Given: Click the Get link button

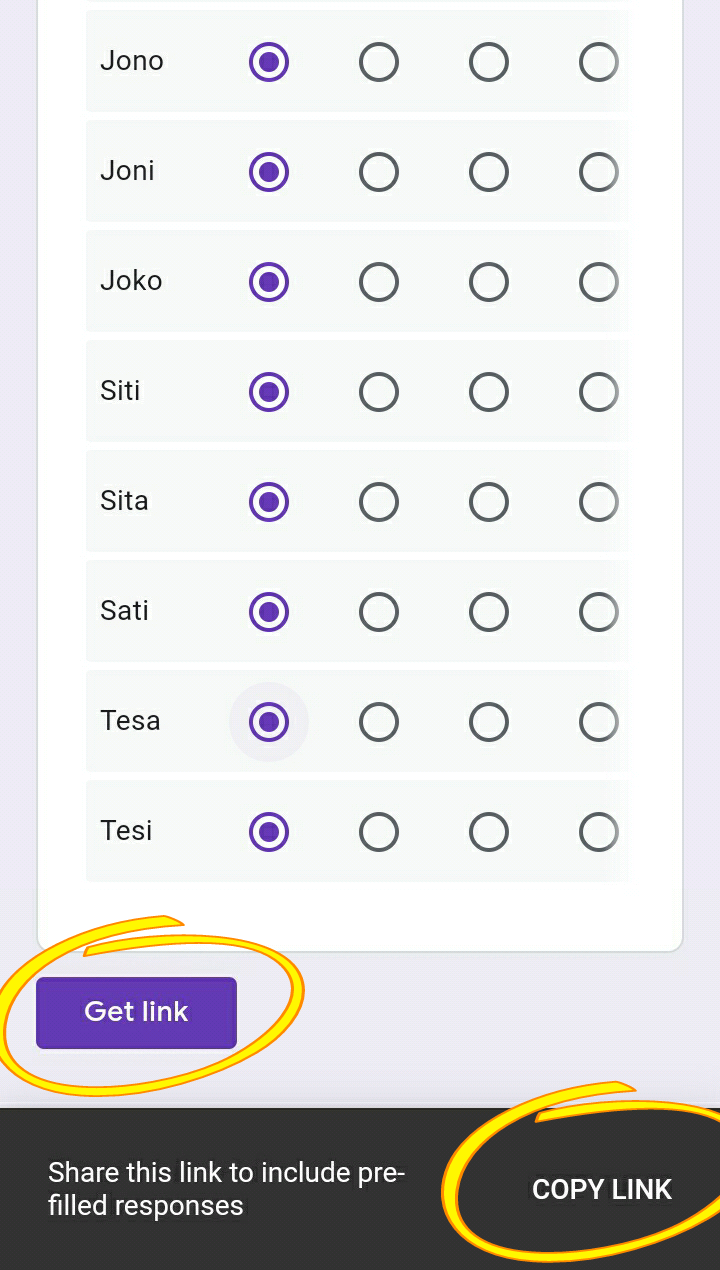Looking at the screenshot, I should (136, 1012).
